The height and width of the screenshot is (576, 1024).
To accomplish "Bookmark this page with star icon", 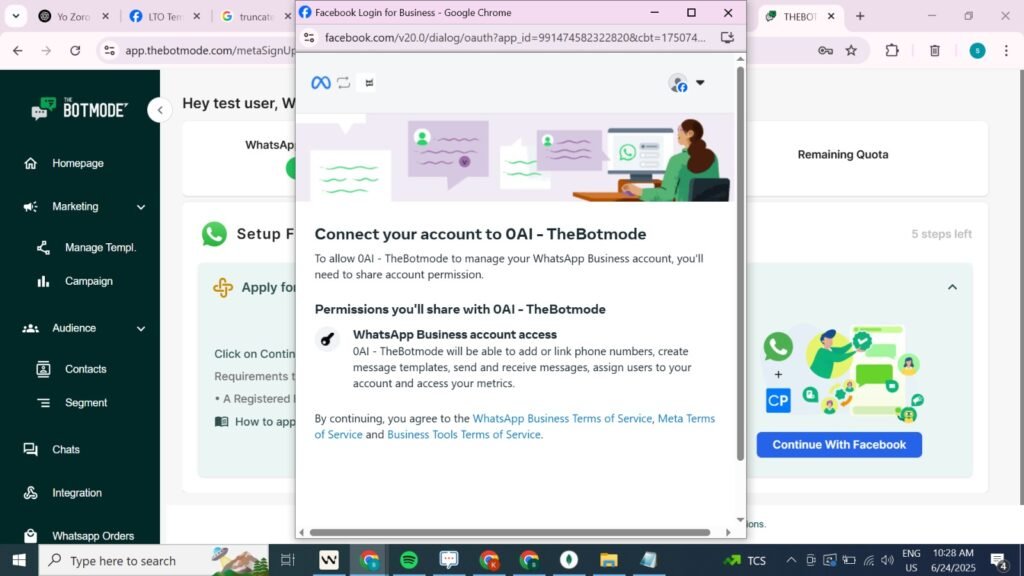I will [x=851, y=50].
